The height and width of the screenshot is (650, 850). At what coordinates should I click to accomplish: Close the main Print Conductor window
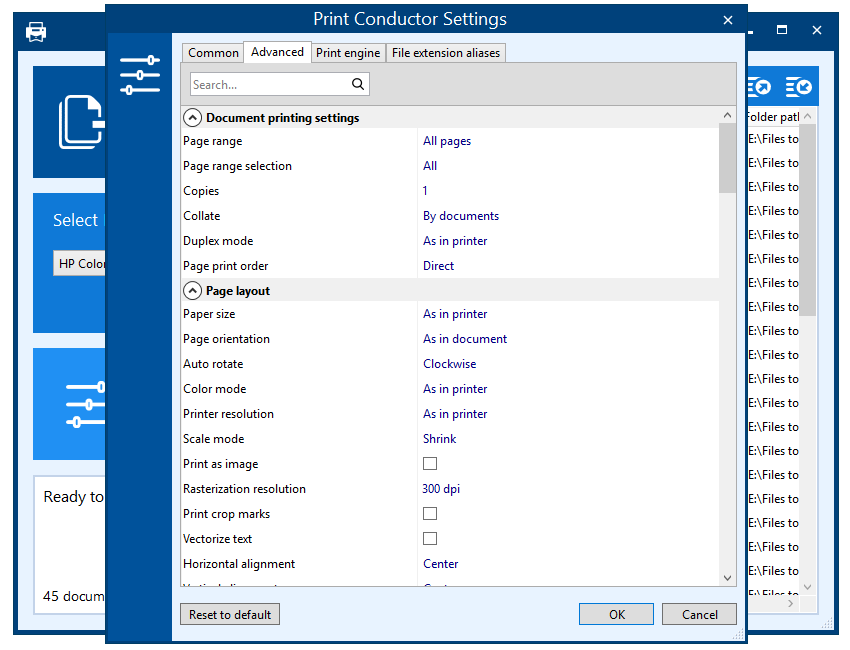[816, 30]
